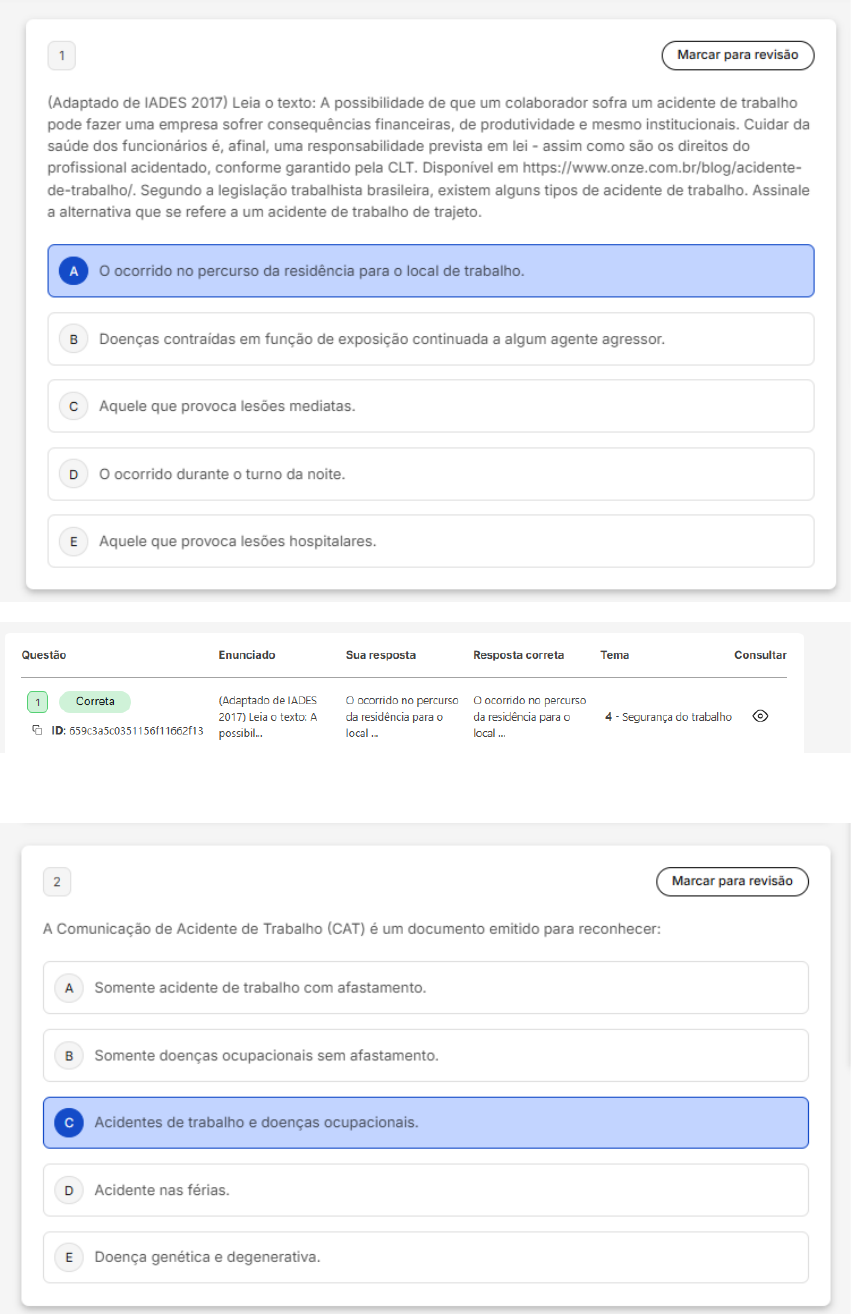
Task: Click the green 'Correta' status badge
Action: coord(95,702)
